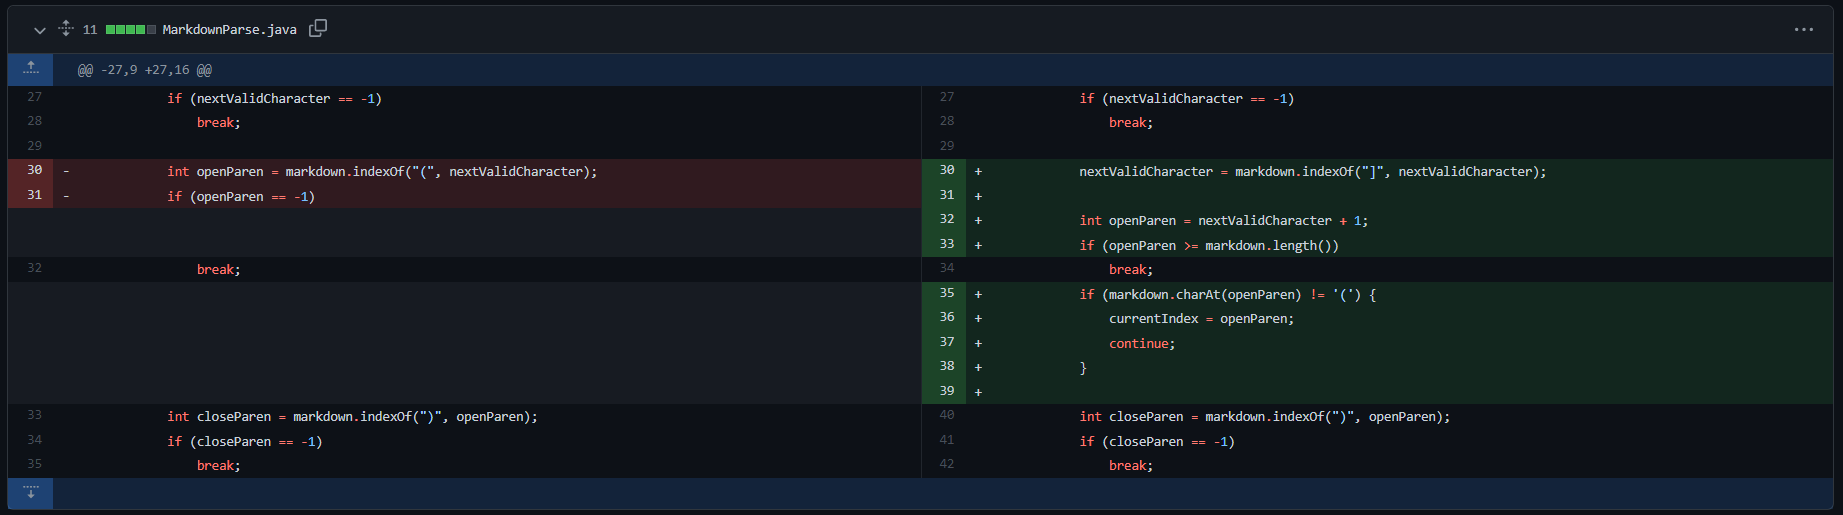Collapse the MarkdownParse.java file diff
The height and width of the screenshot is (515, 1843).
40,30
